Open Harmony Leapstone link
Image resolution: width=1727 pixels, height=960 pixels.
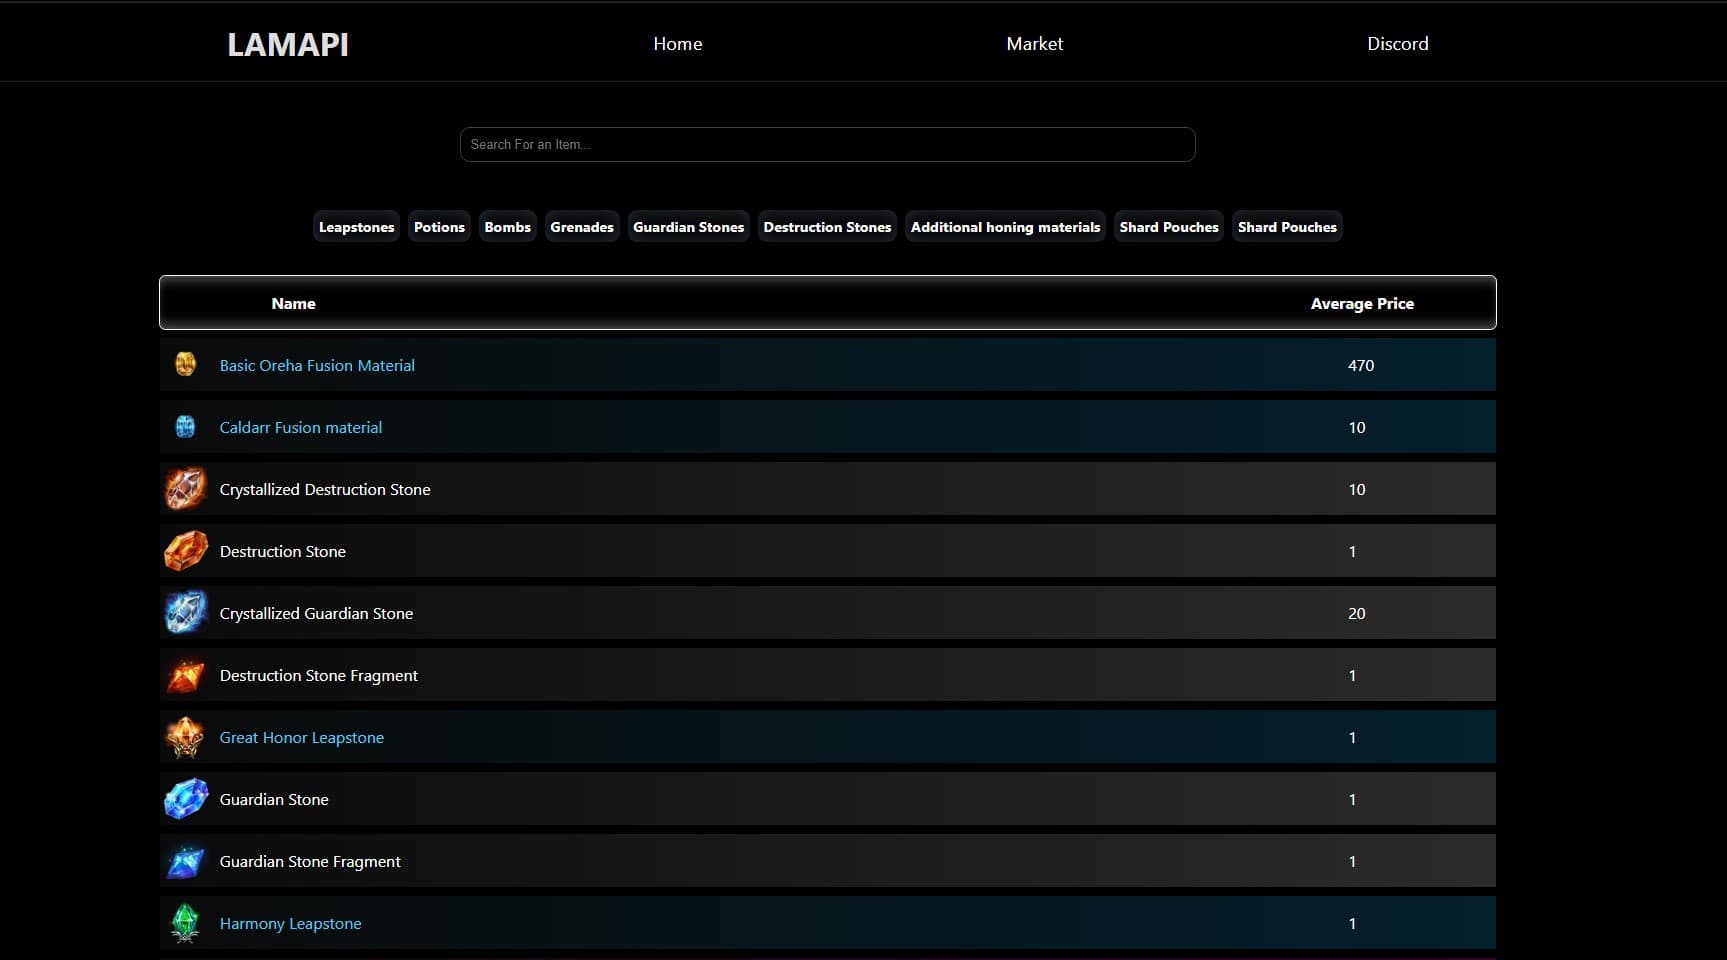point(291,923)
